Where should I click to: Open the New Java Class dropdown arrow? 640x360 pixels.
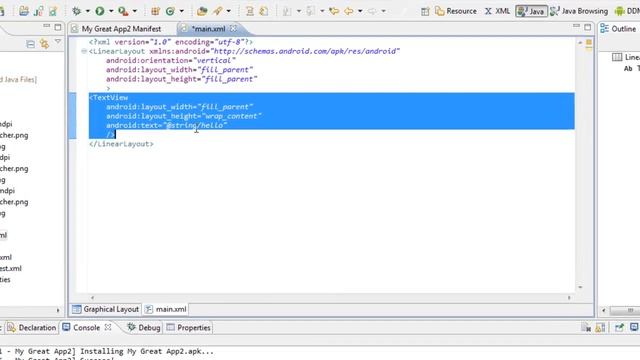pos(182,11)
